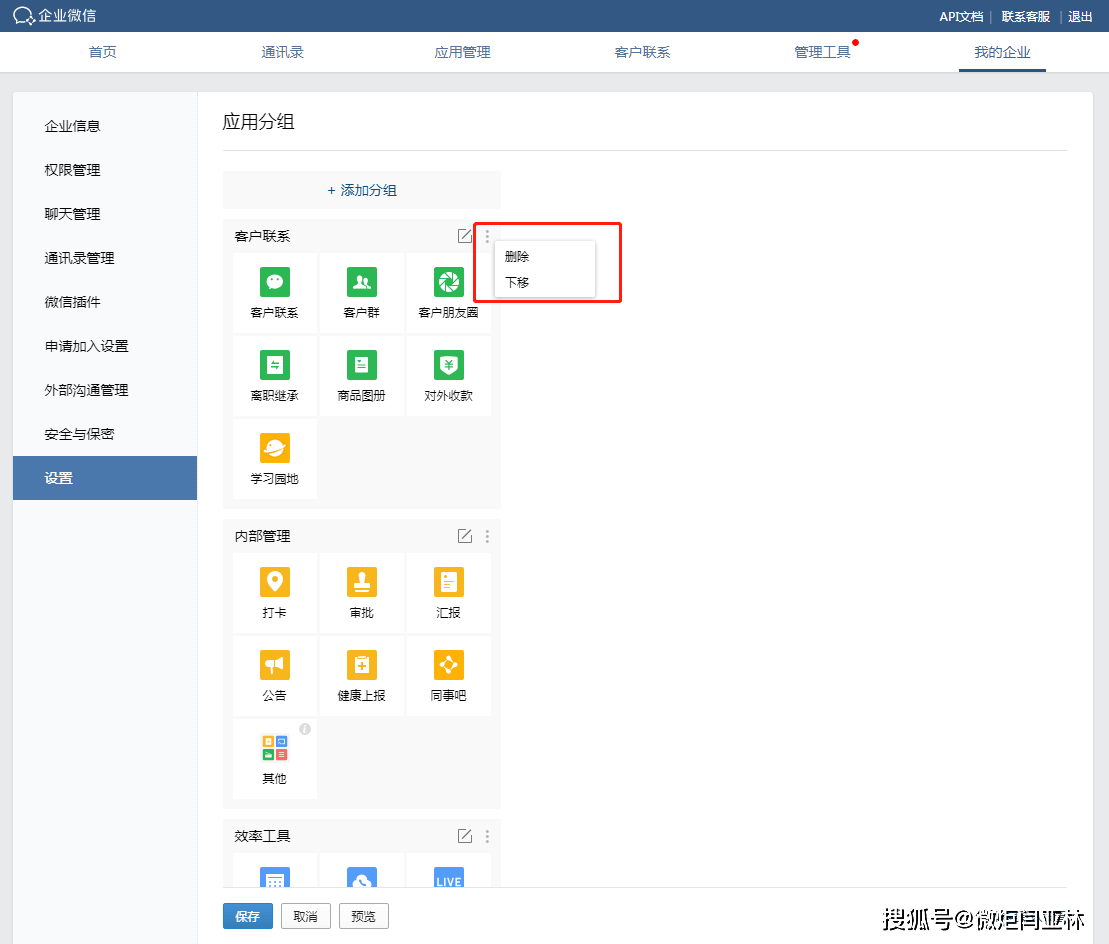
Task: Select 下移 in the popup menu
Action: (517, 283)
